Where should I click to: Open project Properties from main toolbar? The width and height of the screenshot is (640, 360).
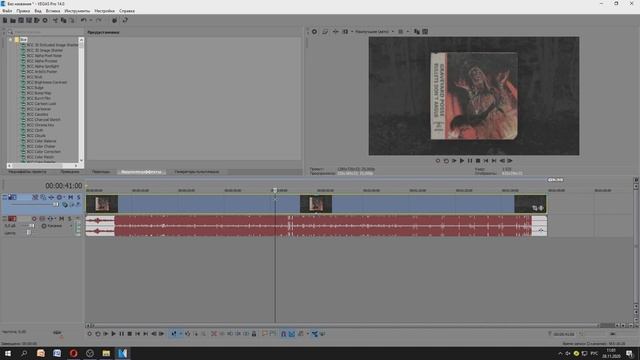click(x=45, y=20)
